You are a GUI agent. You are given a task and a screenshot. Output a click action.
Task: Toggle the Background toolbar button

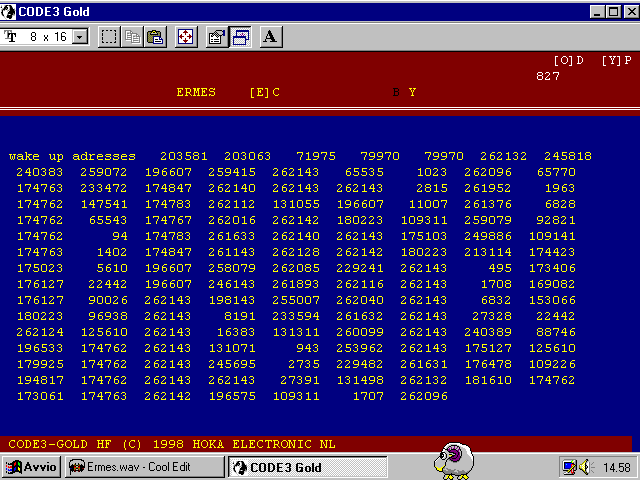(x=240, y=37)
